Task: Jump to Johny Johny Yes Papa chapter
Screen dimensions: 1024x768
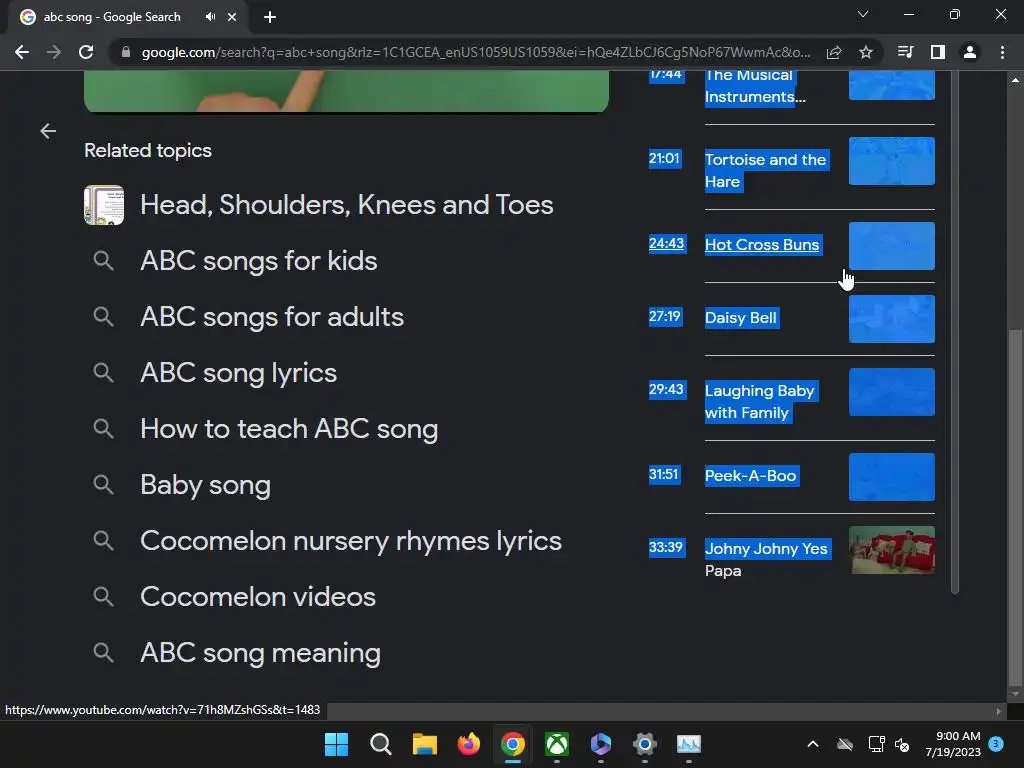Action: (x=766, y=560)
